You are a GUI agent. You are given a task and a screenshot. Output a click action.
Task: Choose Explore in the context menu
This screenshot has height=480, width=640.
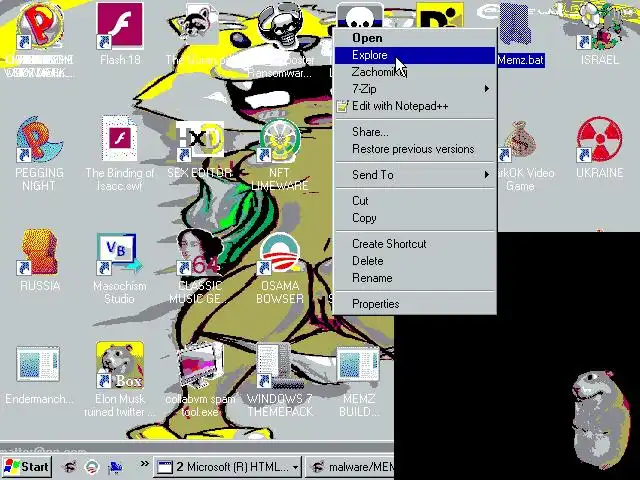tap(415, 55)
